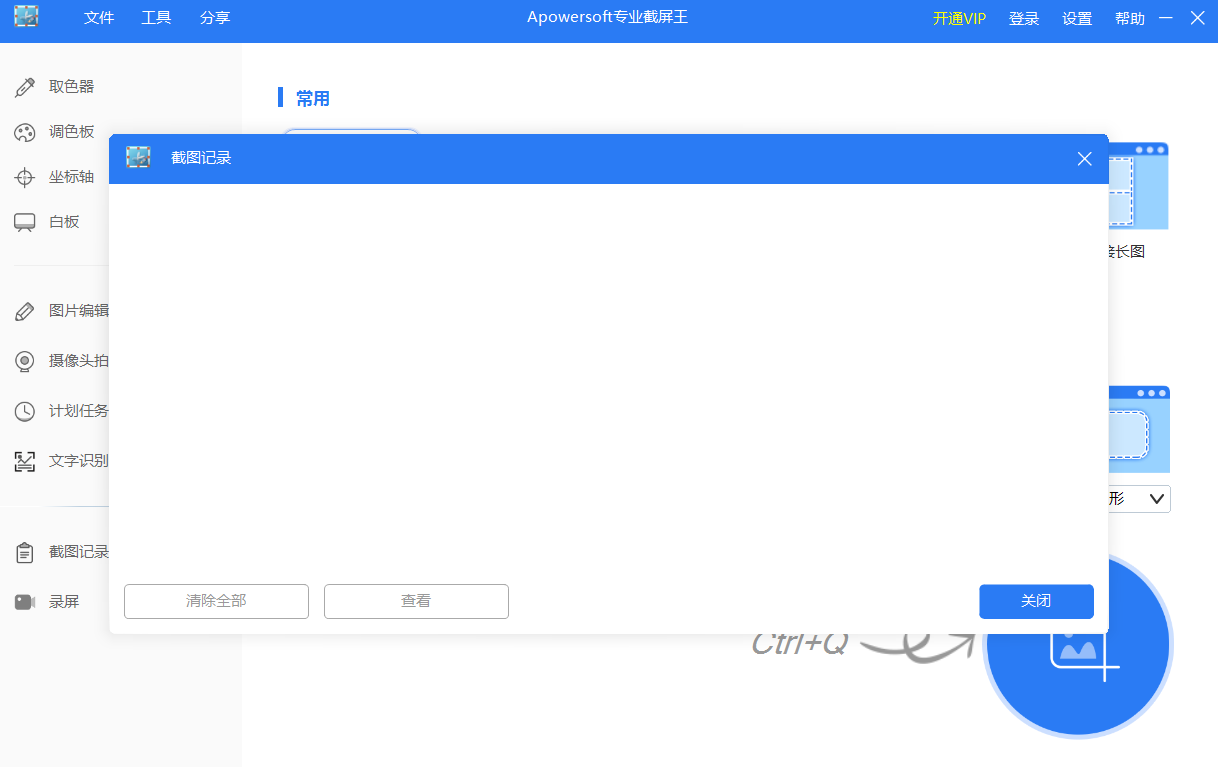The image size is (1218, 767).
Task: Open the 分享 menu
Action: (215, 18)
